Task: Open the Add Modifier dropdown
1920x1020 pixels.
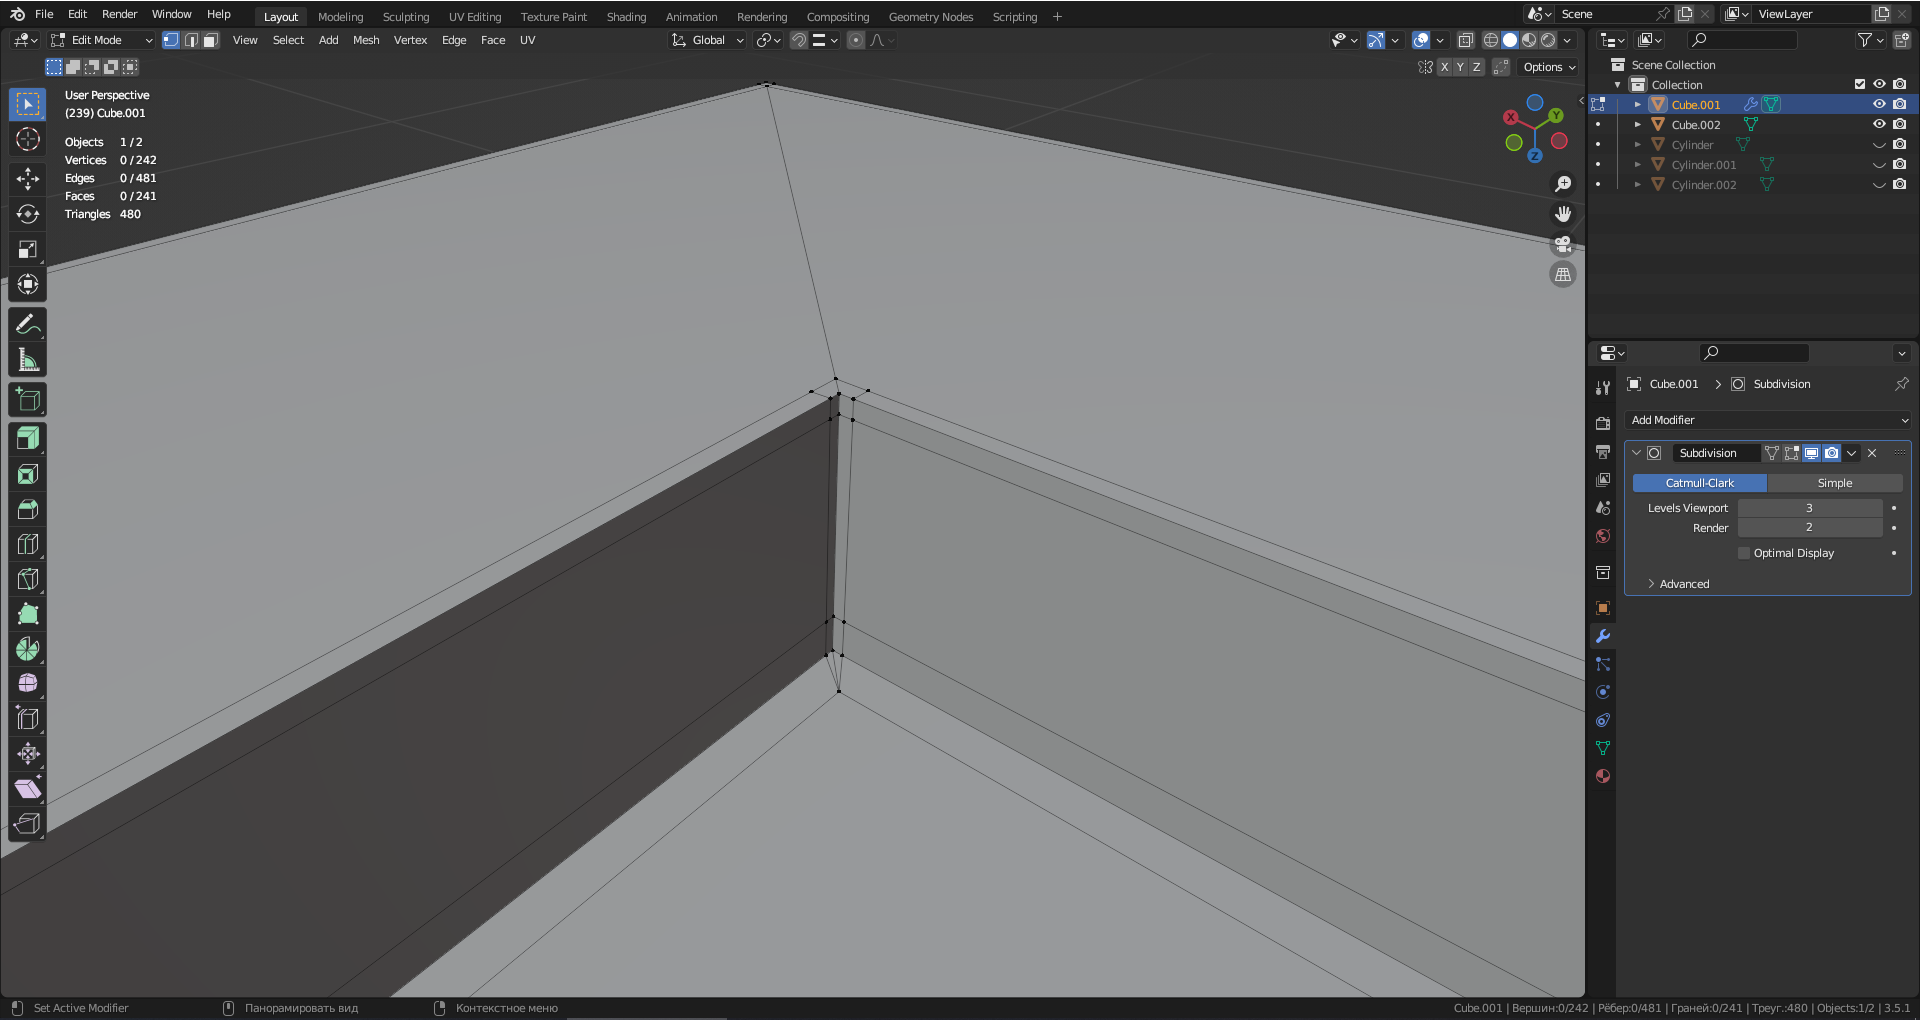Action: pyautogui.click(x=1768, y=420)
